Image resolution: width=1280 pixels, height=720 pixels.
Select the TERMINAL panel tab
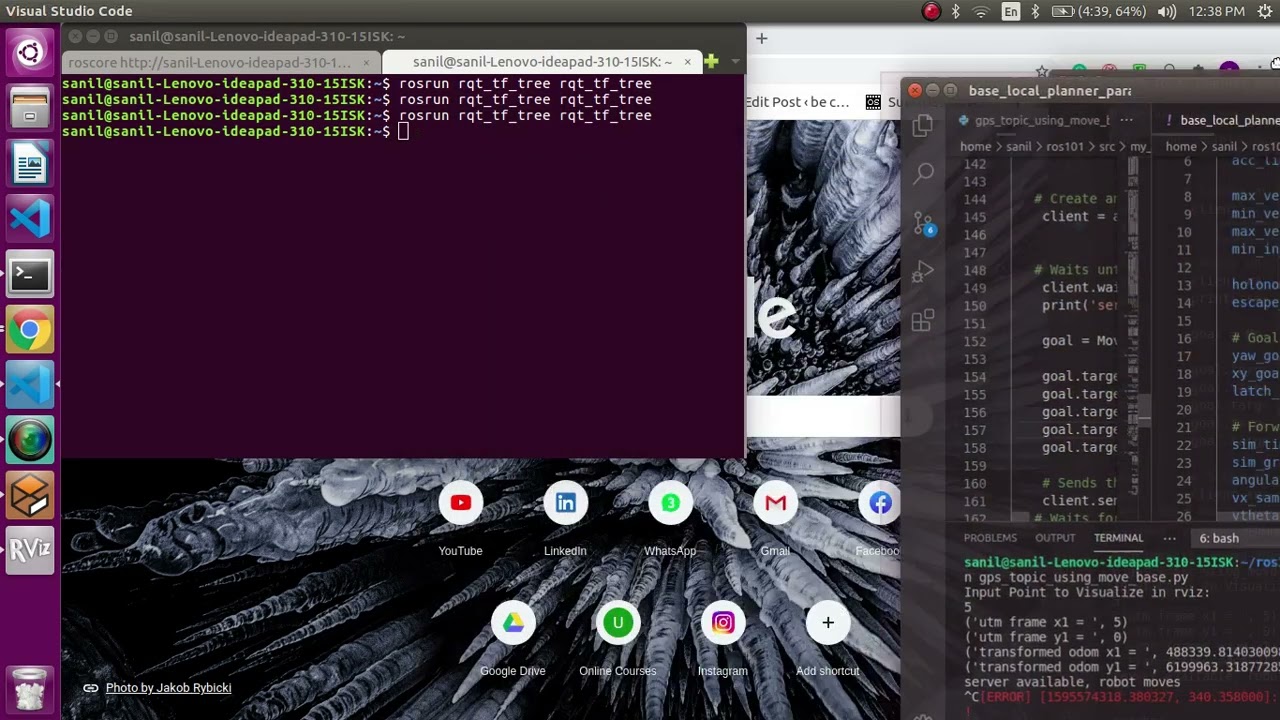[x=1118, y=538]
